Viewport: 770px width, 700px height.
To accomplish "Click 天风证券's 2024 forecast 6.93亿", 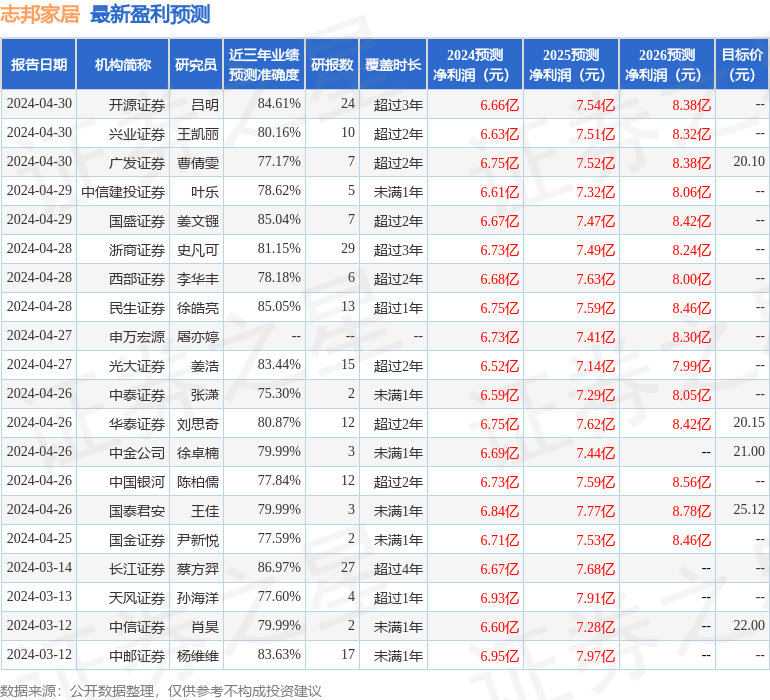I will click(499, 597).
